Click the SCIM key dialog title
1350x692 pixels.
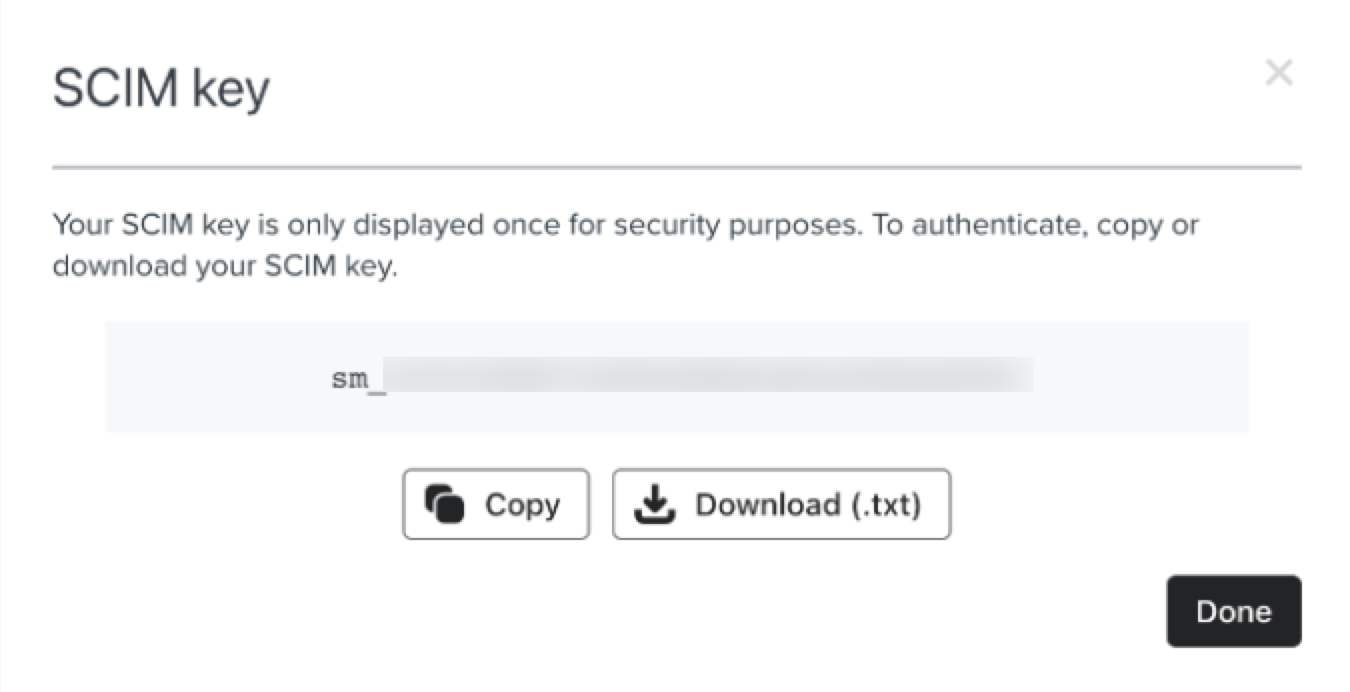160,87
